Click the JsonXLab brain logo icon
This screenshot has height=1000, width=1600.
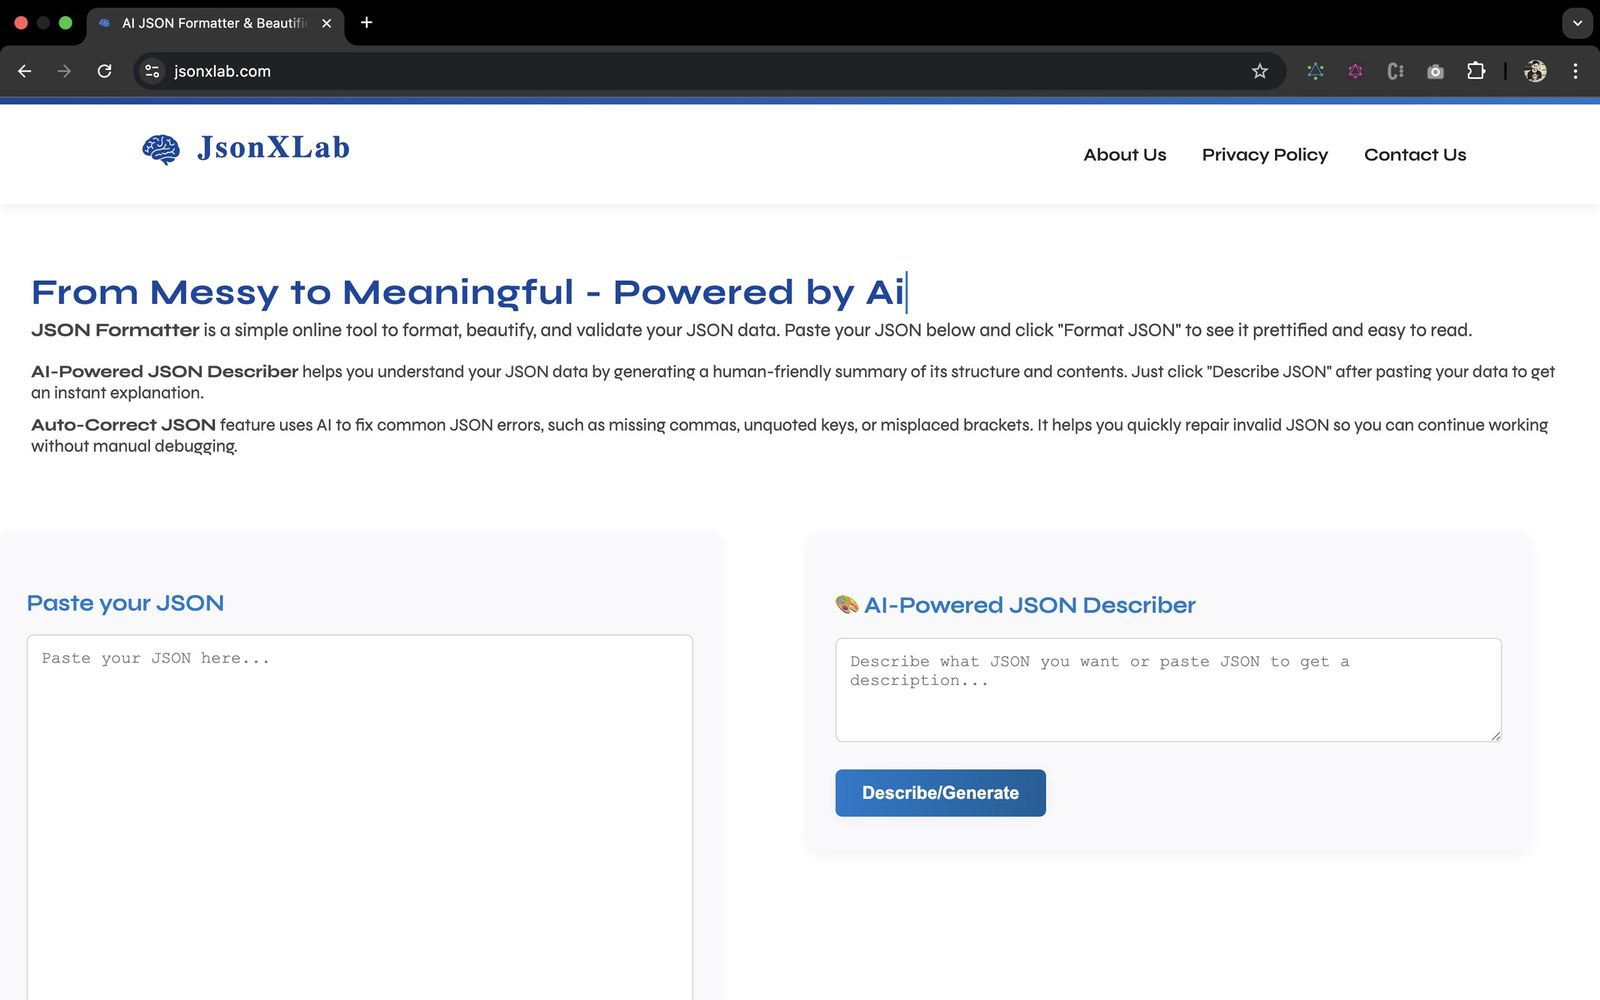161,149
